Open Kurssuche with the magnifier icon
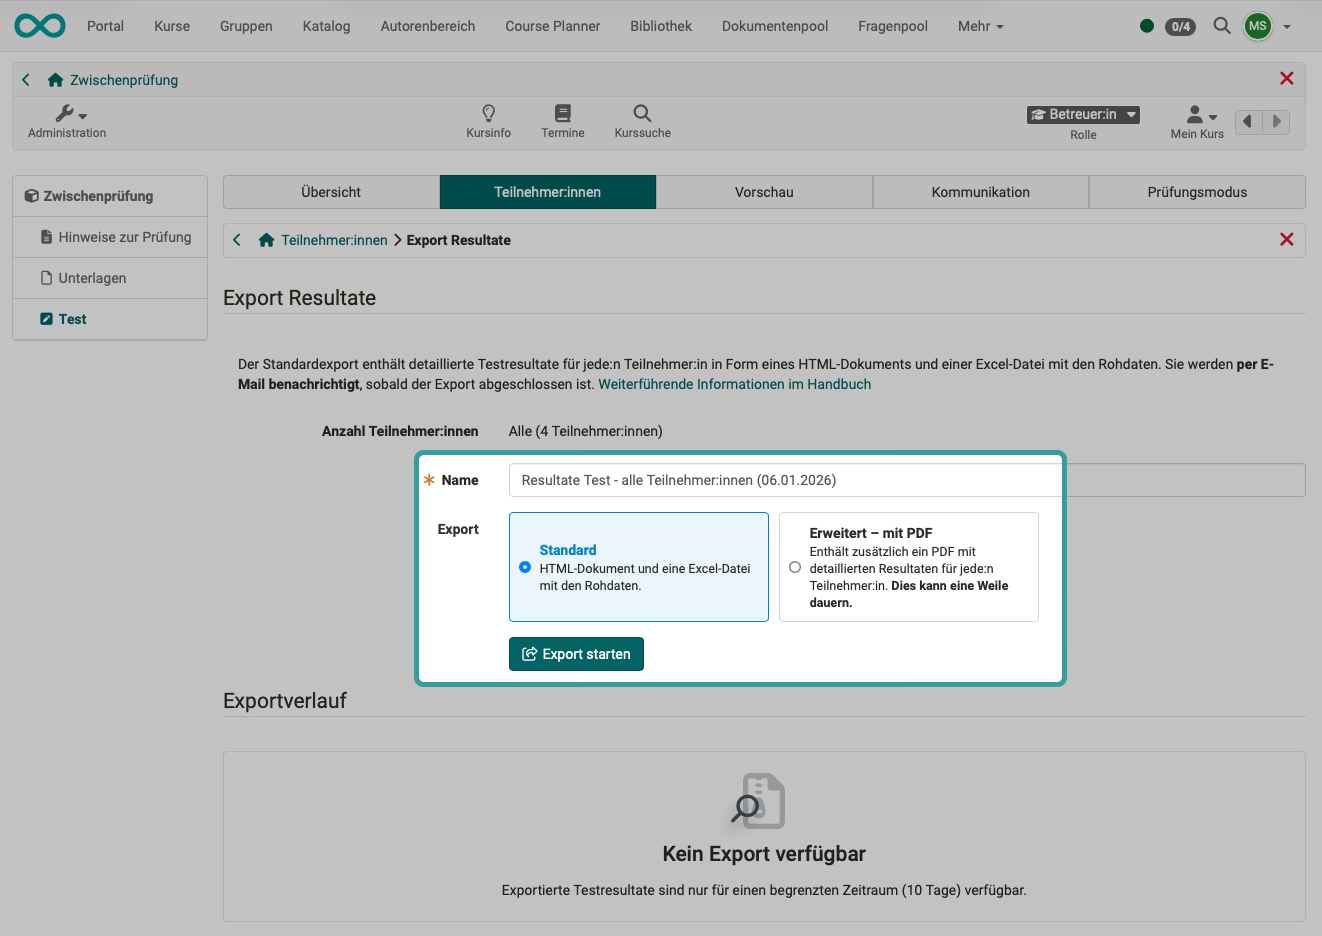Screen dimensions: 1322x936 pos(641,113)
